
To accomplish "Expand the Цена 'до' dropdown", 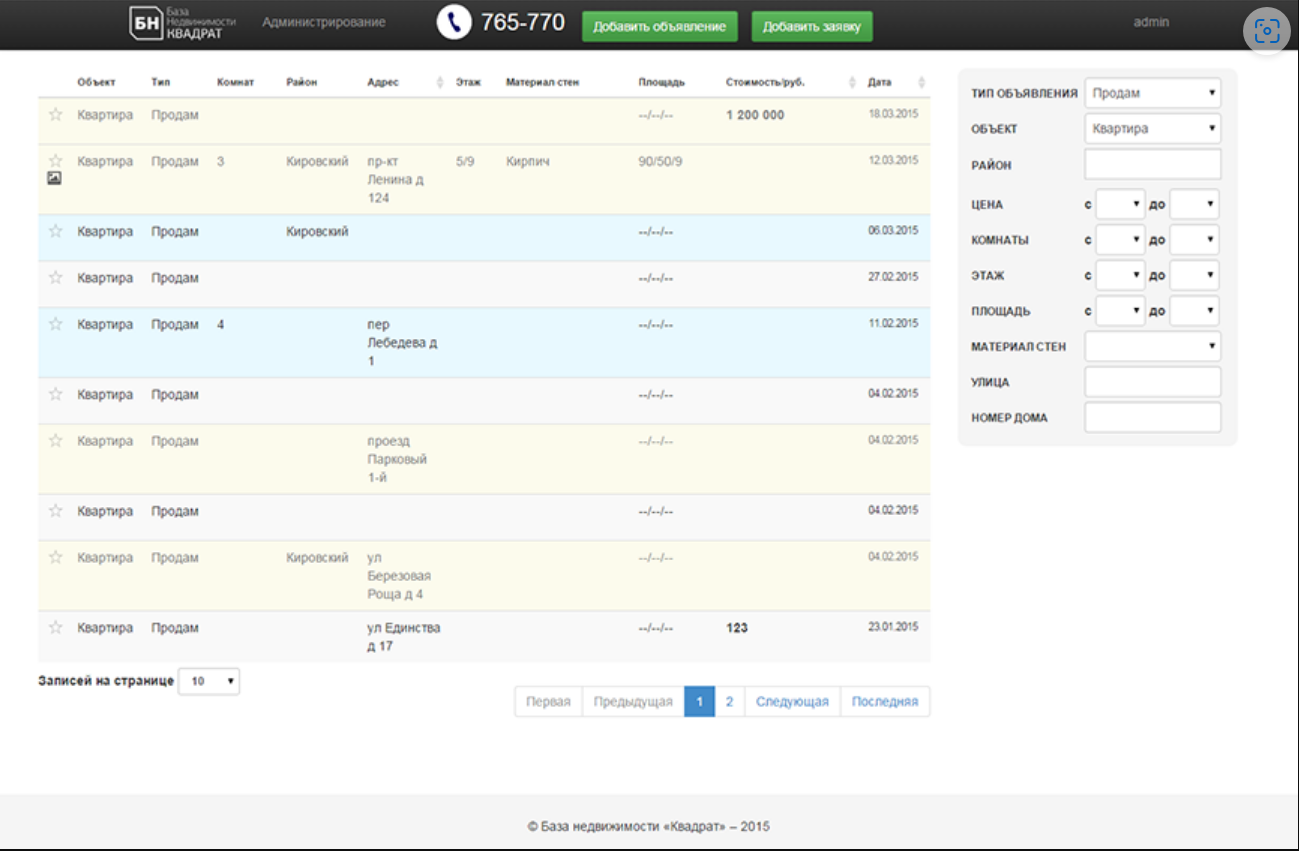I will point(1194,204).
